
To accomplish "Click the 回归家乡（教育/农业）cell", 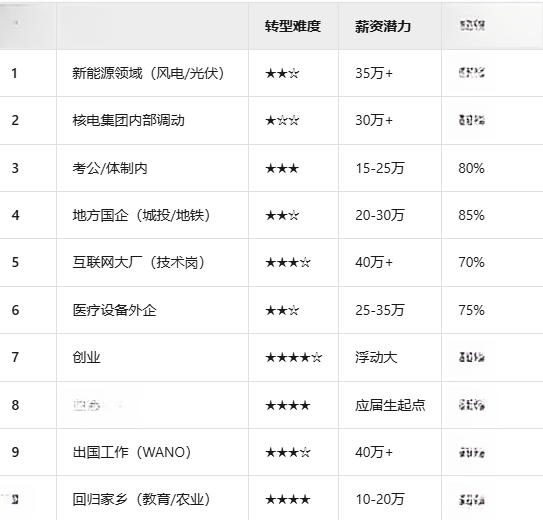I will pyautogui.click(x=152, y=499).
